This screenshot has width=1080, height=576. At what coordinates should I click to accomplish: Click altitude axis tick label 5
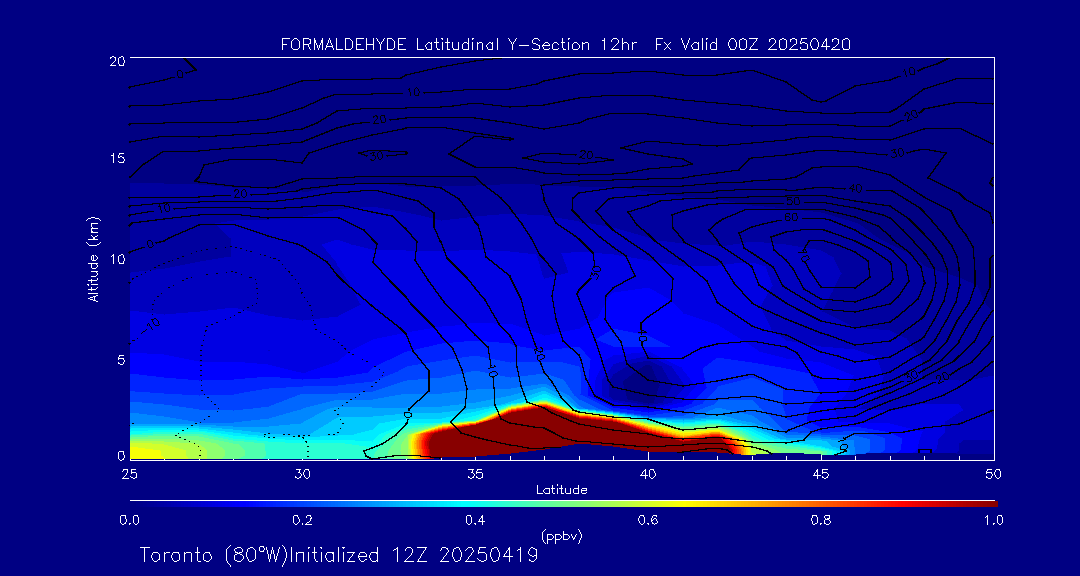pos(120,360)
